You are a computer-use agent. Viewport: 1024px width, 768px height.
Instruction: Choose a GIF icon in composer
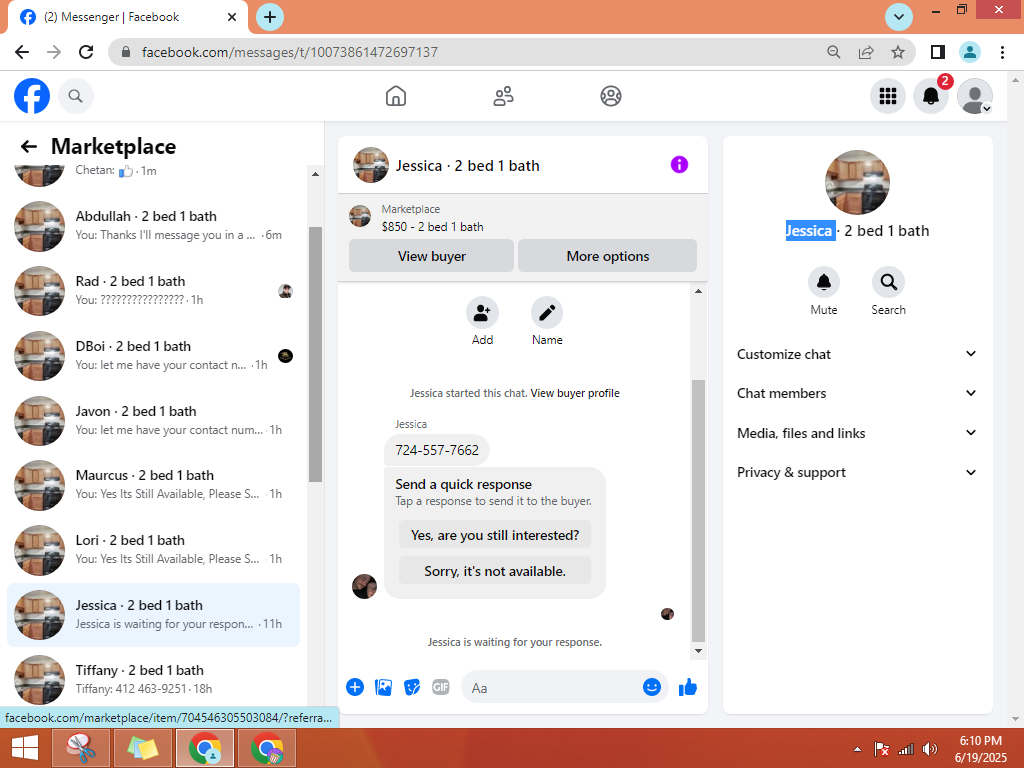[441, 687]
